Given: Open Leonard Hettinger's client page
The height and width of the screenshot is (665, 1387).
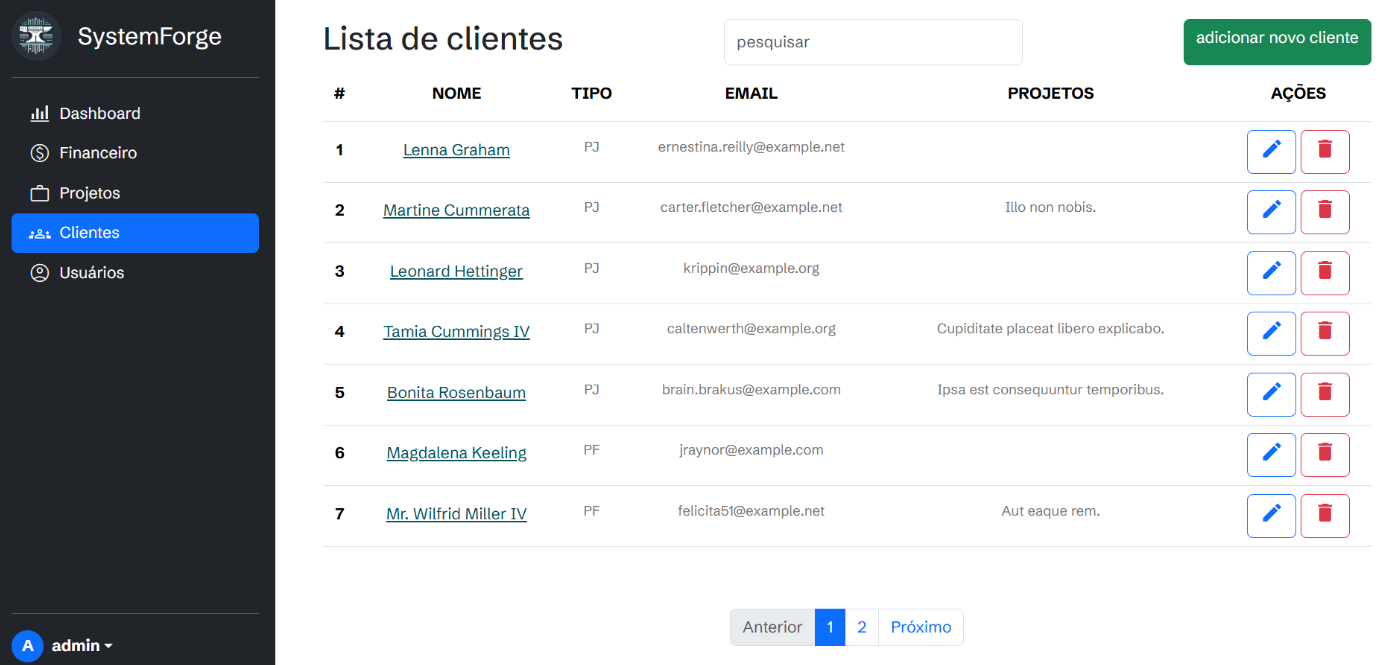Looking at the screenshot, I should [456, 271].
